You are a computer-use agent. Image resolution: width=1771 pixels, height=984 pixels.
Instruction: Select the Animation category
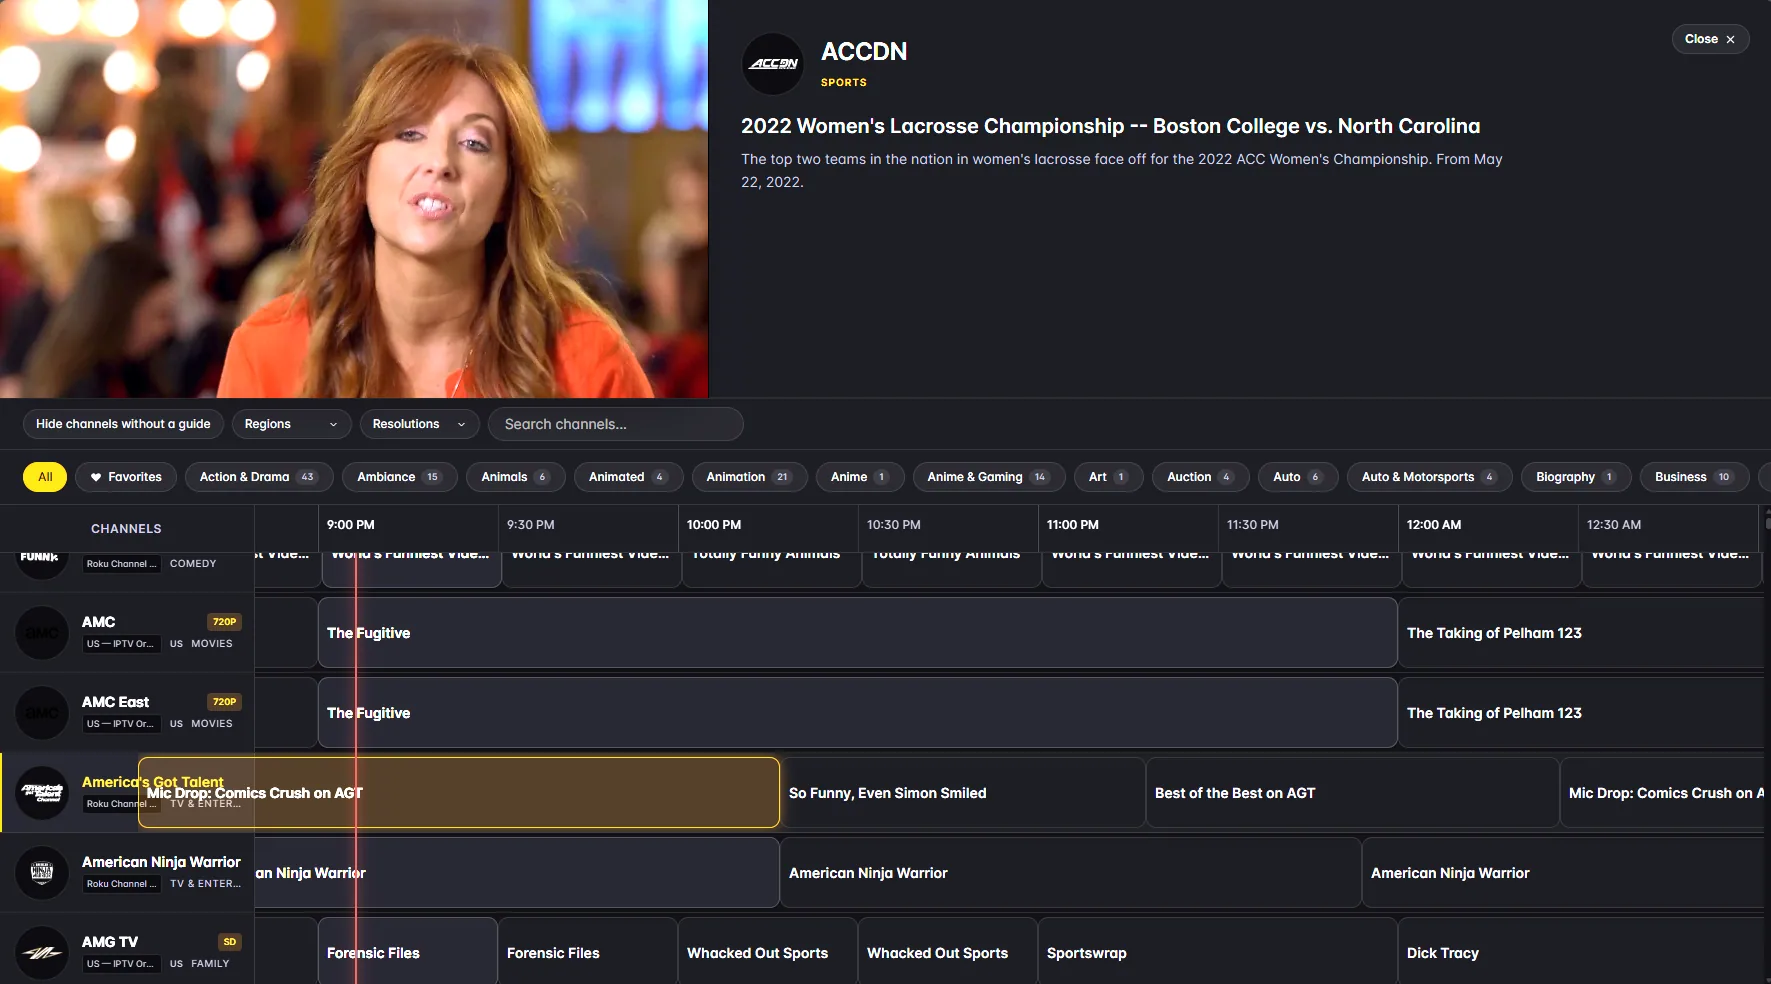(749, 477)
